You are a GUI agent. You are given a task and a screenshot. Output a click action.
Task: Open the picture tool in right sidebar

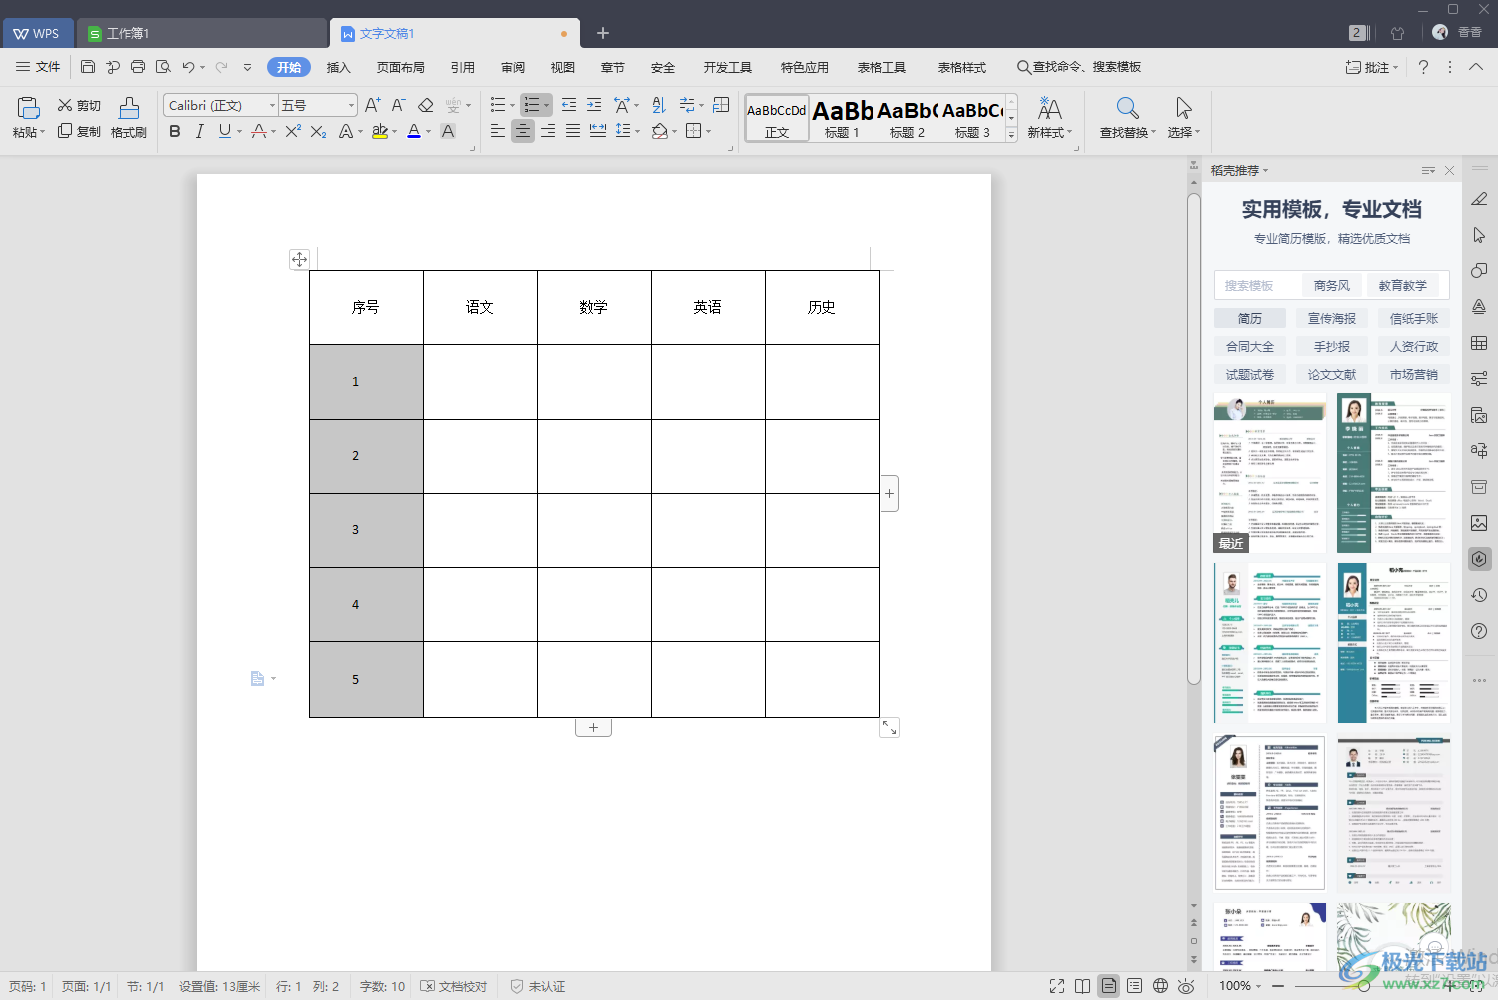click(1479, 523)
